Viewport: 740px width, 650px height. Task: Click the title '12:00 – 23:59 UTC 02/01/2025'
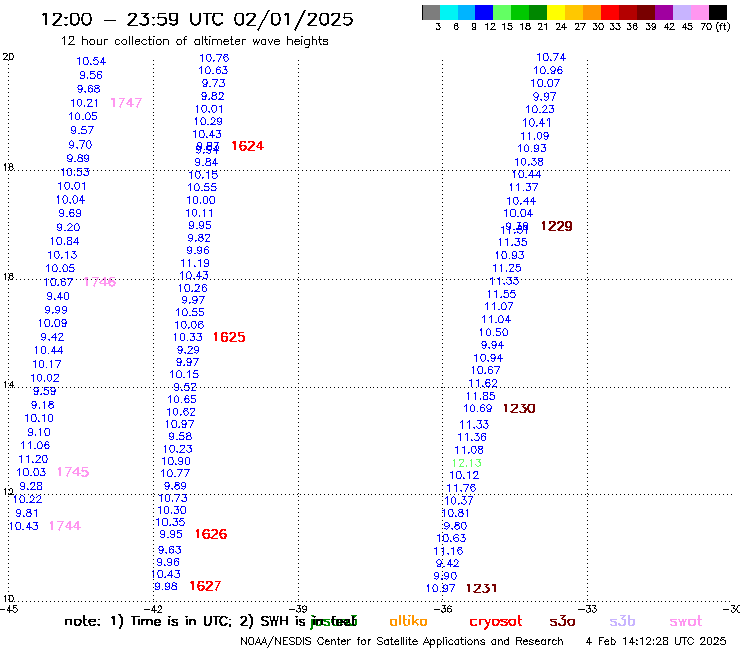pyautogui.click(x=197, y=19)
